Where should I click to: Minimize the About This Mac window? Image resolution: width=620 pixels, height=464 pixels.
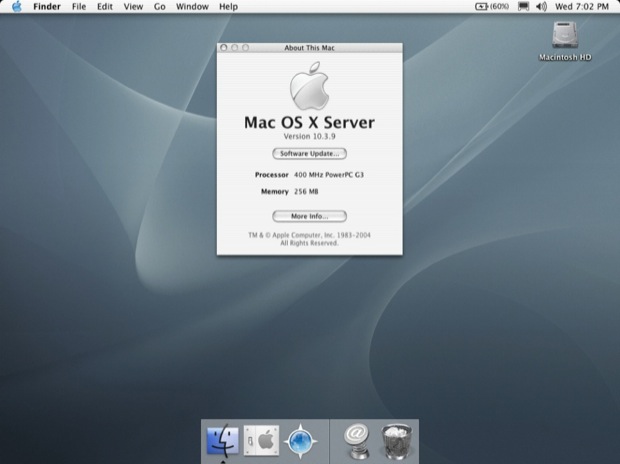tap(234, 47)
